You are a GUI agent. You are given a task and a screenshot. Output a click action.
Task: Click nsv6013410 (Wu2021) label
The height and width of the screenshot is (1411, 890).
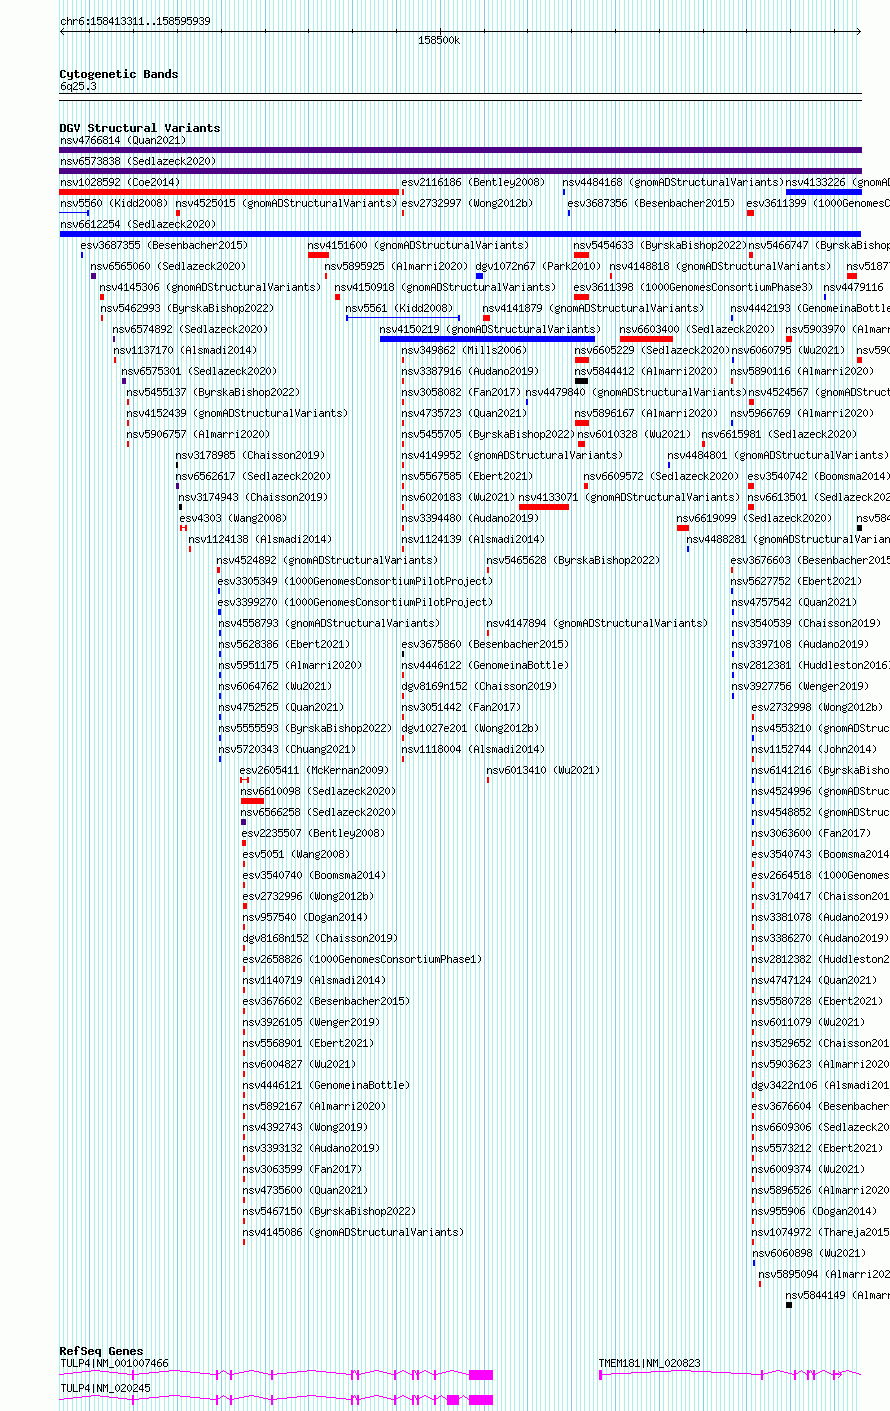(x=543, y=770)
